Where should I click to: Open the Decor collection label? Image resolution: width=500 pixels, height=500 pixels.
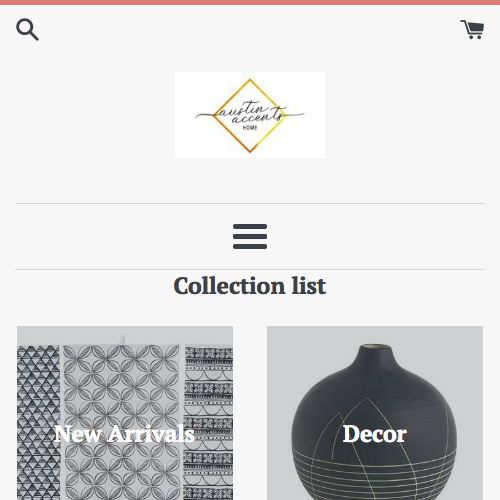375,434
